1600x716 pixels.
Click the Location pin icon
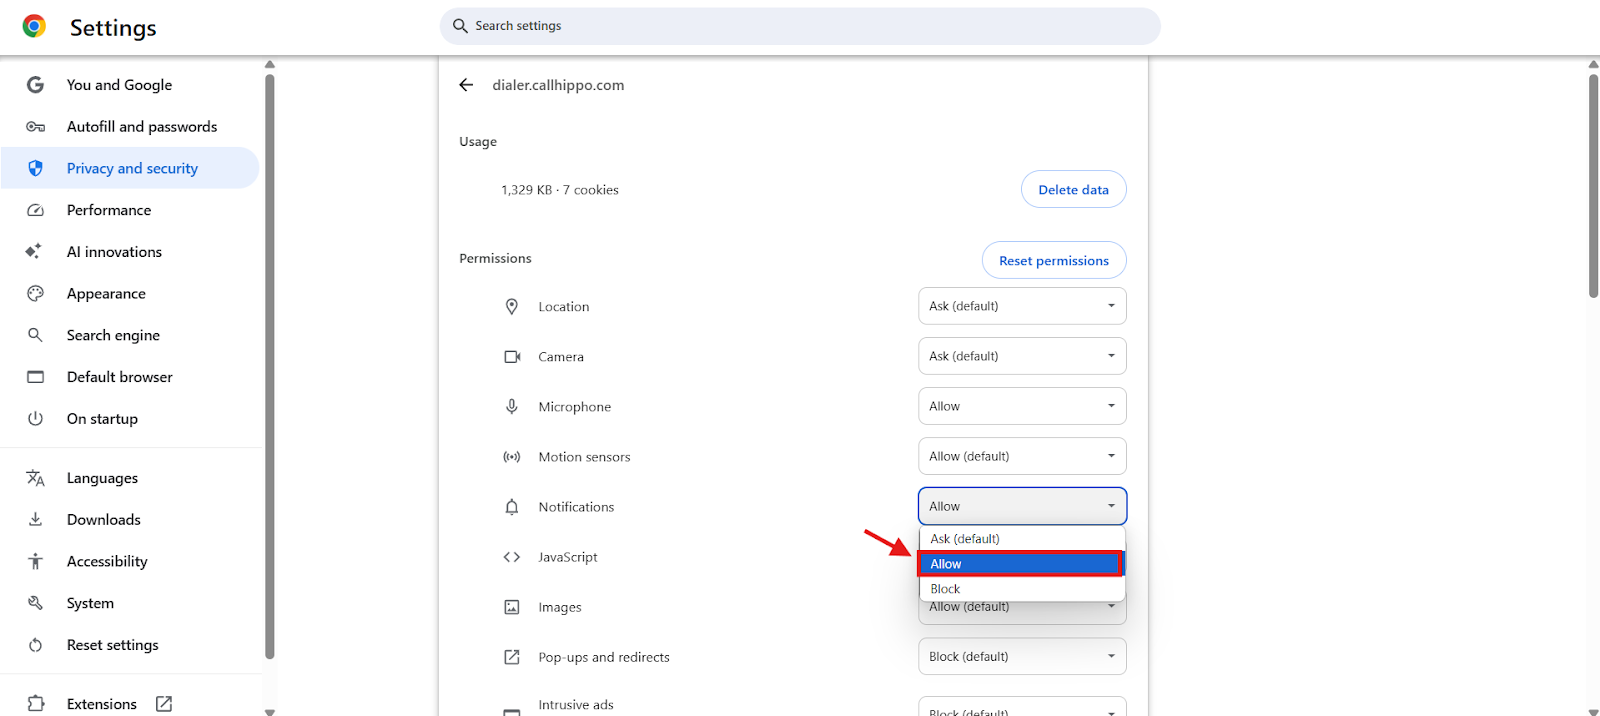pyautogui.click(x=512, y=307)
